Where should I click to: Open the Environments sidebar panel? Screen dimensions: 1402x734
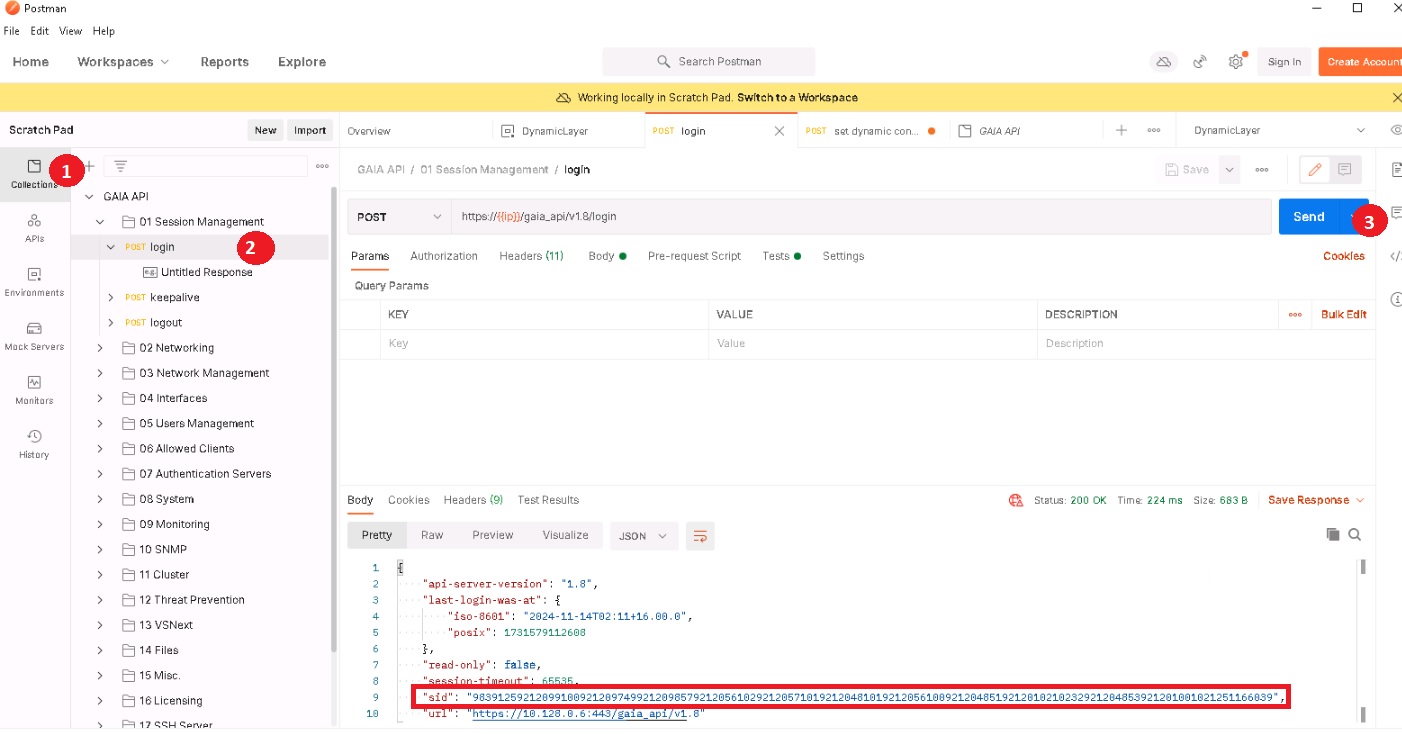[34, 282]
